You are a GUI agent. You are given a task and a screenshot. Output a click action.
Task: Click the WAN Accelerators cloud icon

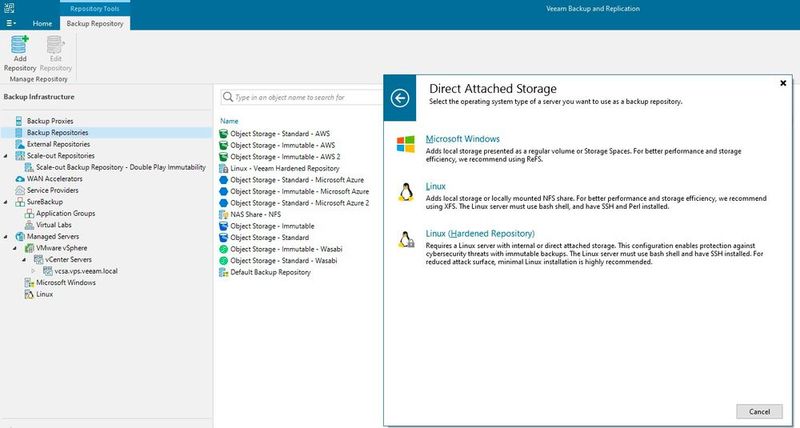click(x=19, y=179)
